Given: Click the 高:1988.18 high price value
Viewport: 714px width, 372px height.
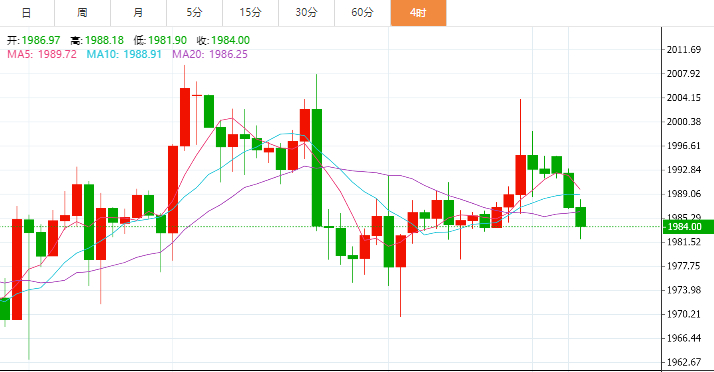Looking at the screenshot, I should [x=97, y=40].
